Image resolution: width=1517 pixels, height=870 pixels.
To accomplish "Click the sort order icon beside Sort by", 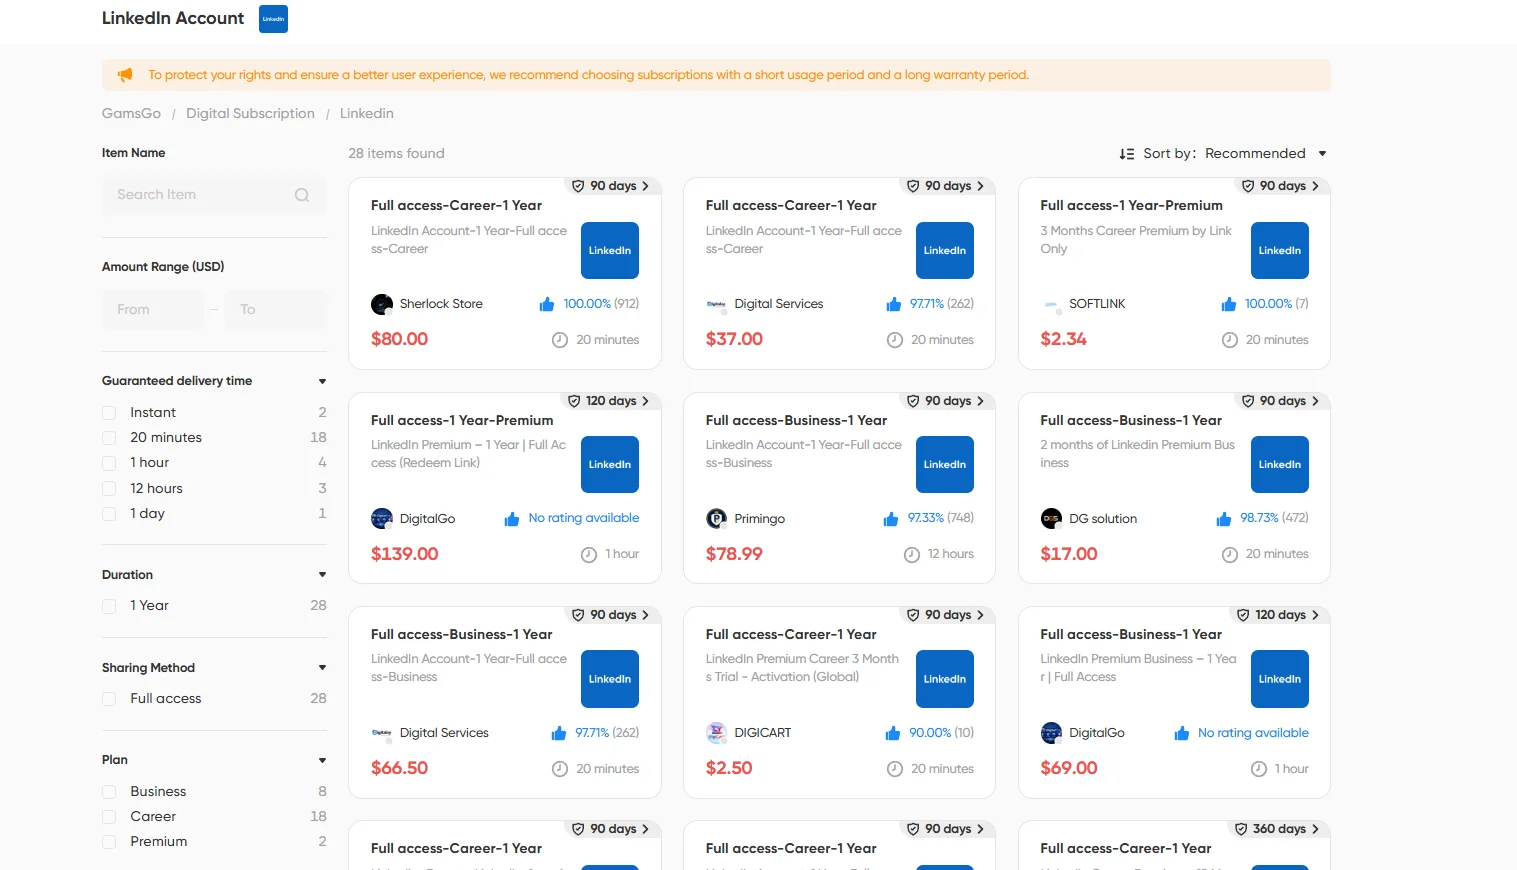I will pyautogui.click(x=1127, y=152).
